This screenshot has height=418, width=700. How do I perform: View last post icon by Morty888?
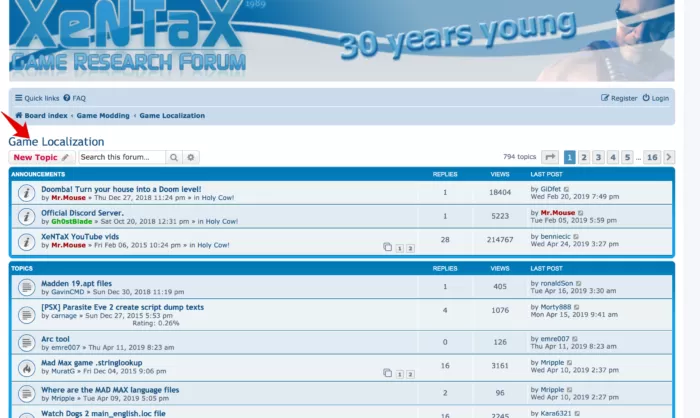(577, 307)
